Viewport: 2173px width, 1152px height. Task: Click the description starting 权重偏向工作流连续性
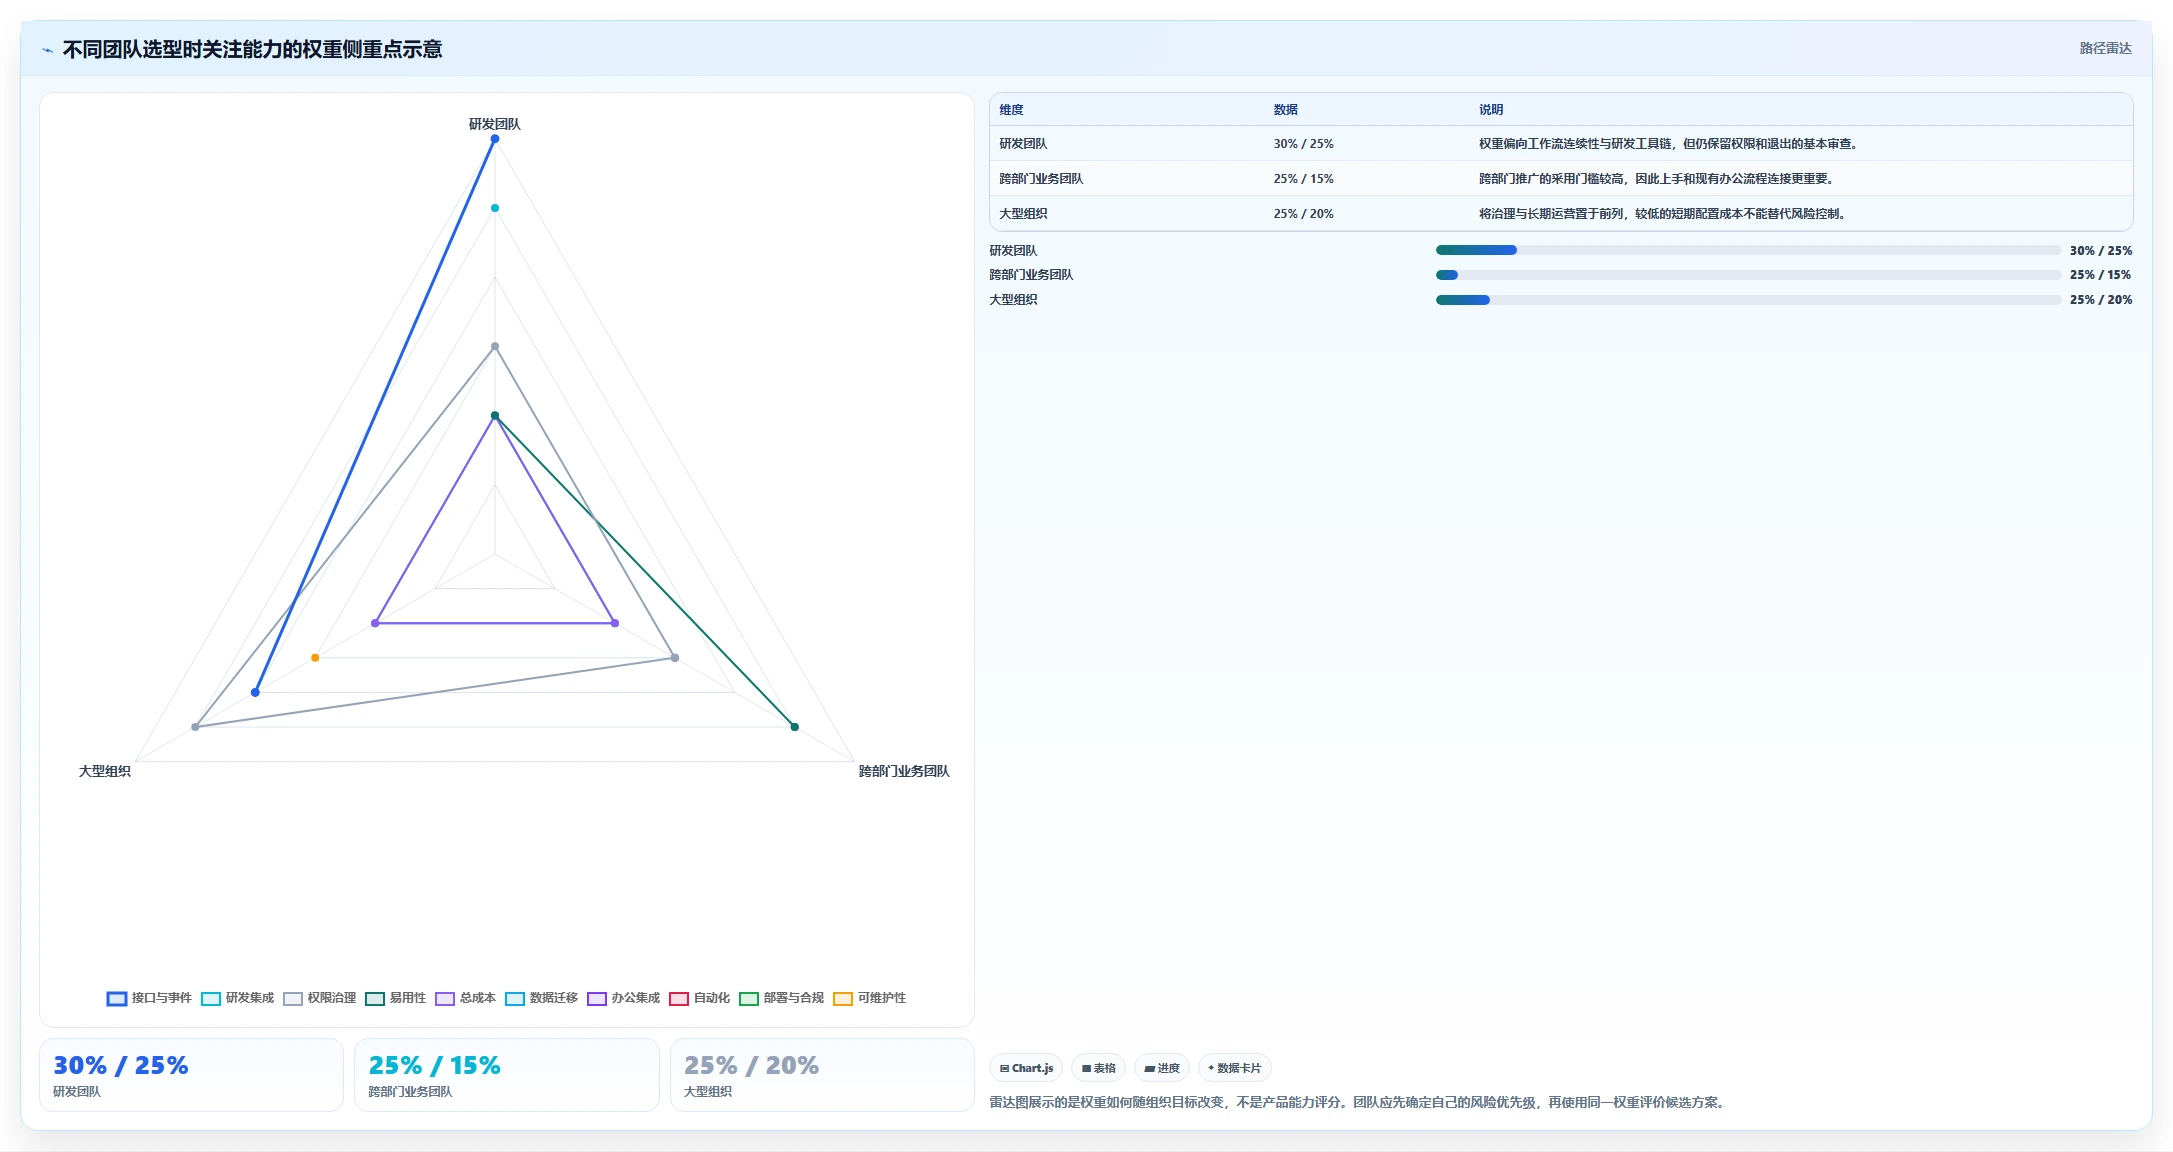click(1669, 144)
